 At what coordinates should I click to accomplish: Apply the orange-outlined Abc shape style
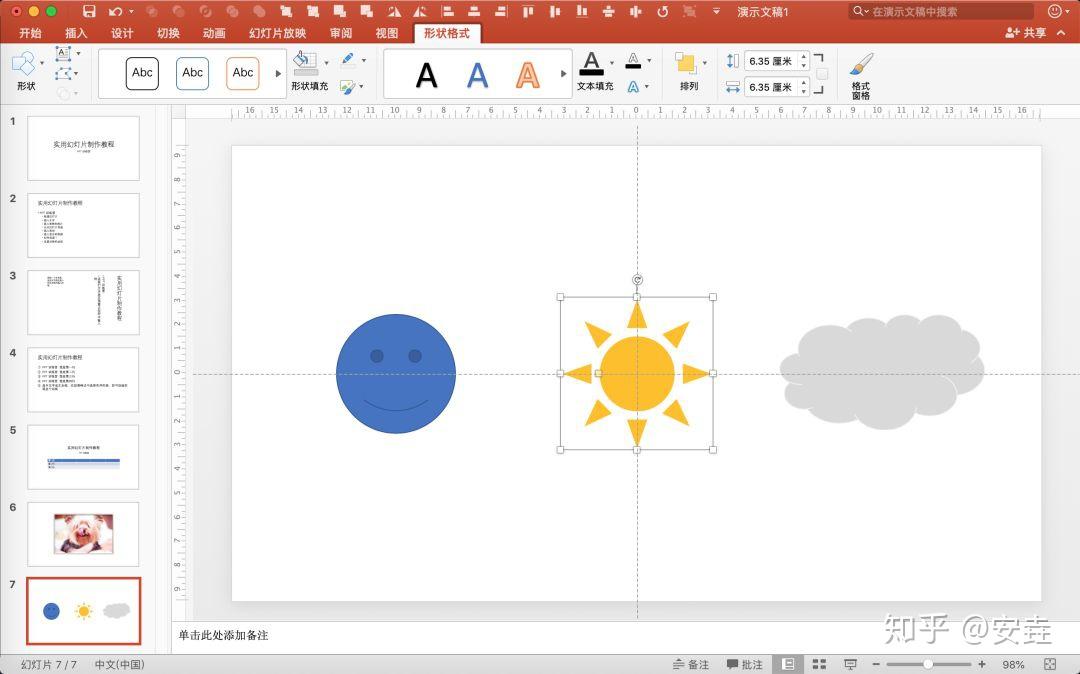[x=243, y=73]
